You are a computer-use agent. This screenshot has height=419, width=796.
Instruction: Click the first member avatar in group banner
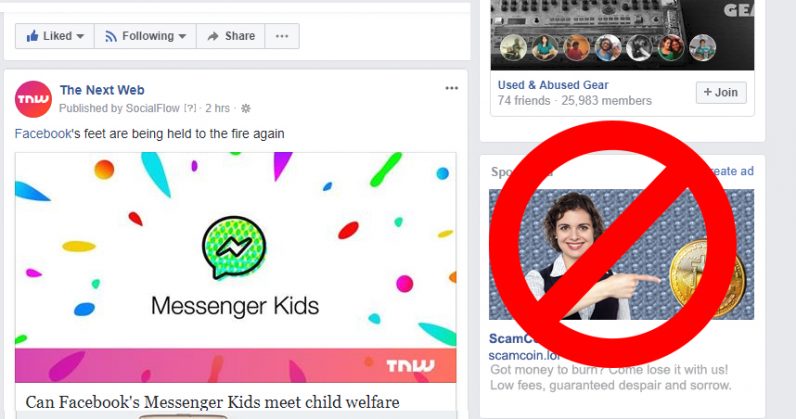(x=513, y=48)
